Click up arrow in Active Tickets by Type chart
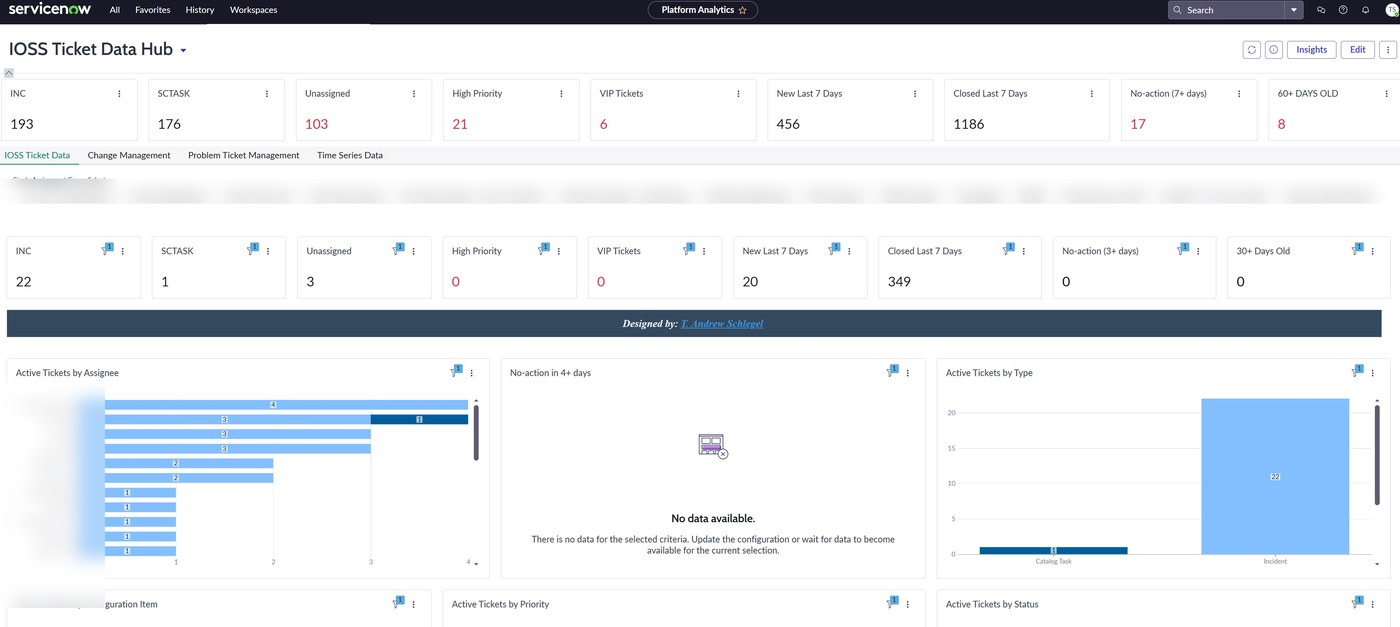The width and height of the screenshot is (1400, 627). pos(1378,401)
